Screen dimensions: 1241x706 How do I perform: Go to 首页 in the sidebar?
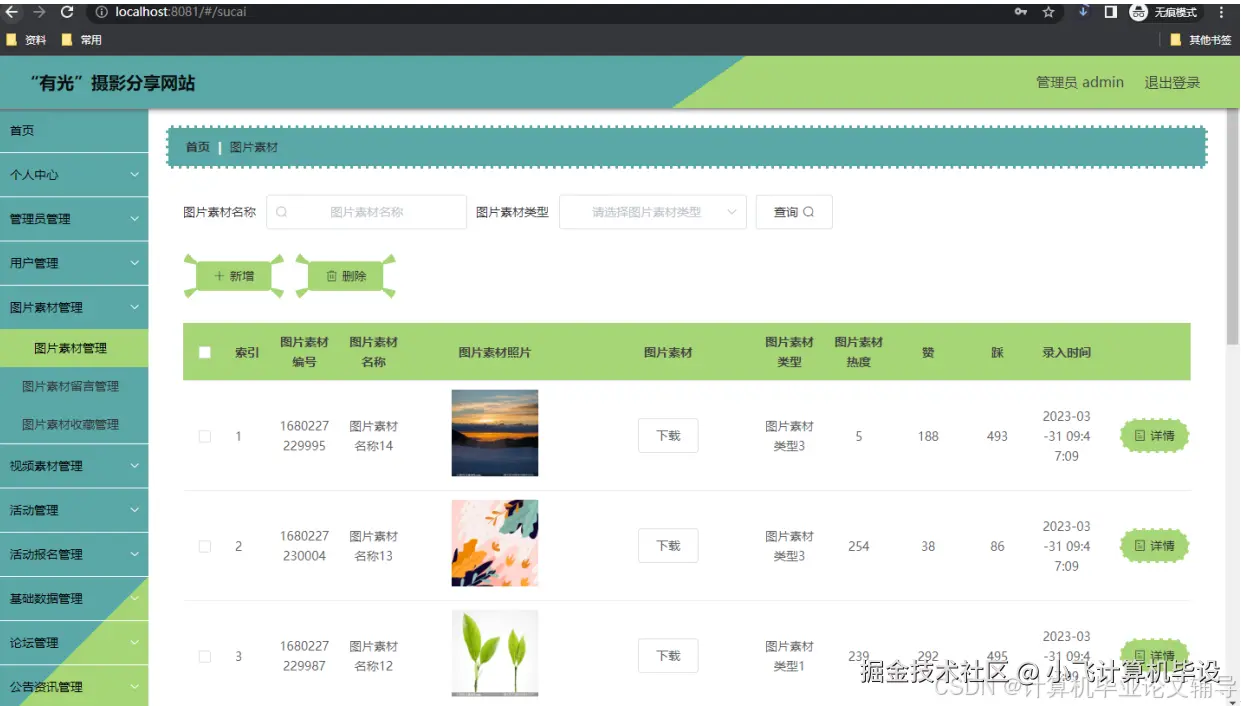(74, 130)
